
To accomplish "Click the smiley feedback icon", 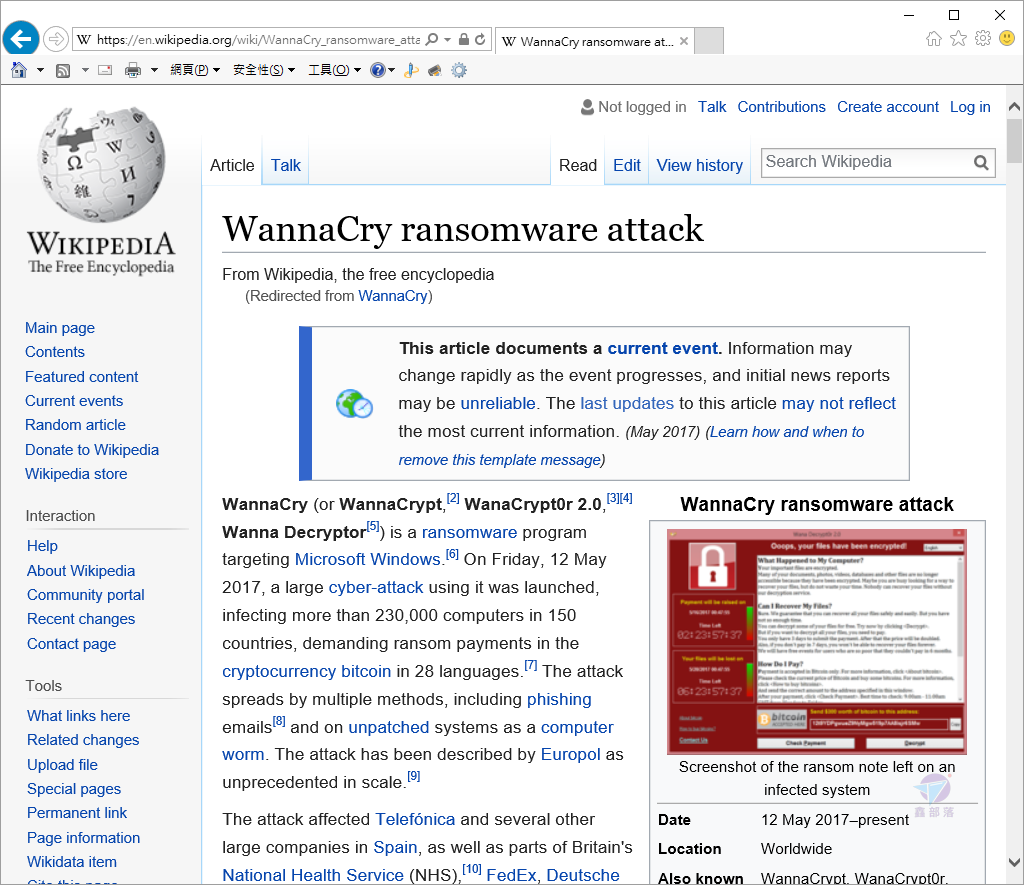I will click(1007, 39).
